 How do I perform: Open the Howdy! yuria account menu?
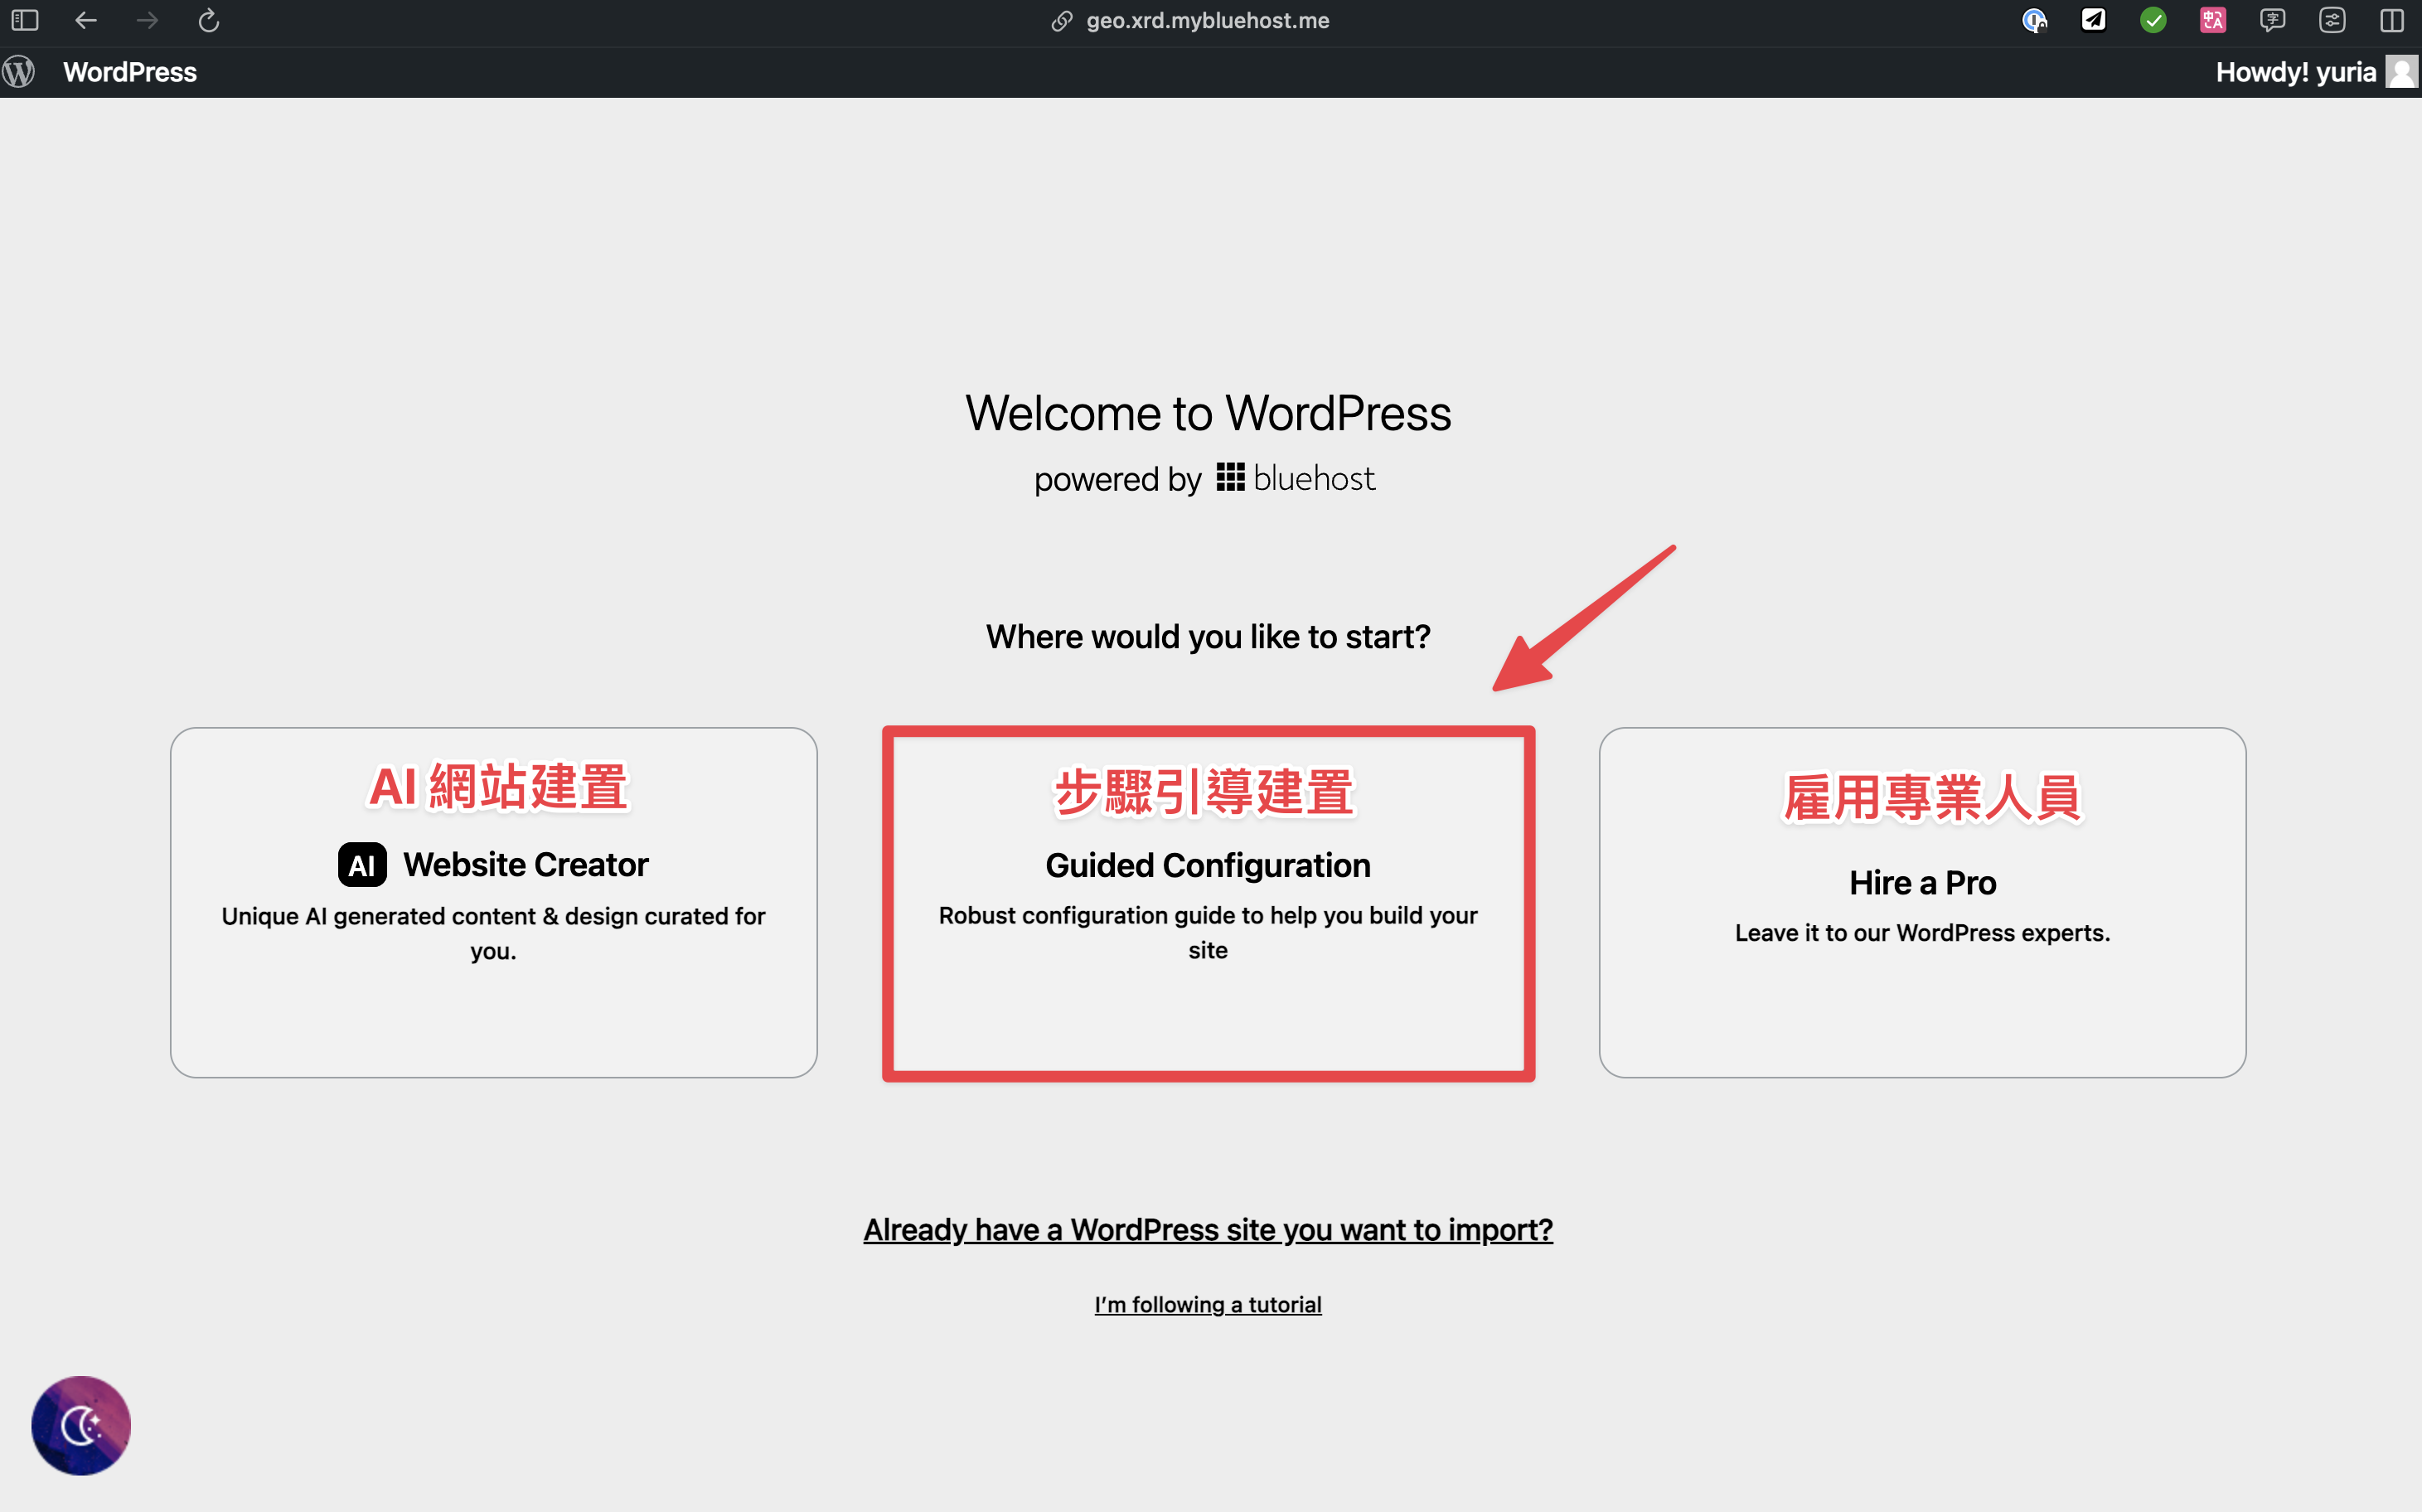[2296, 72]
